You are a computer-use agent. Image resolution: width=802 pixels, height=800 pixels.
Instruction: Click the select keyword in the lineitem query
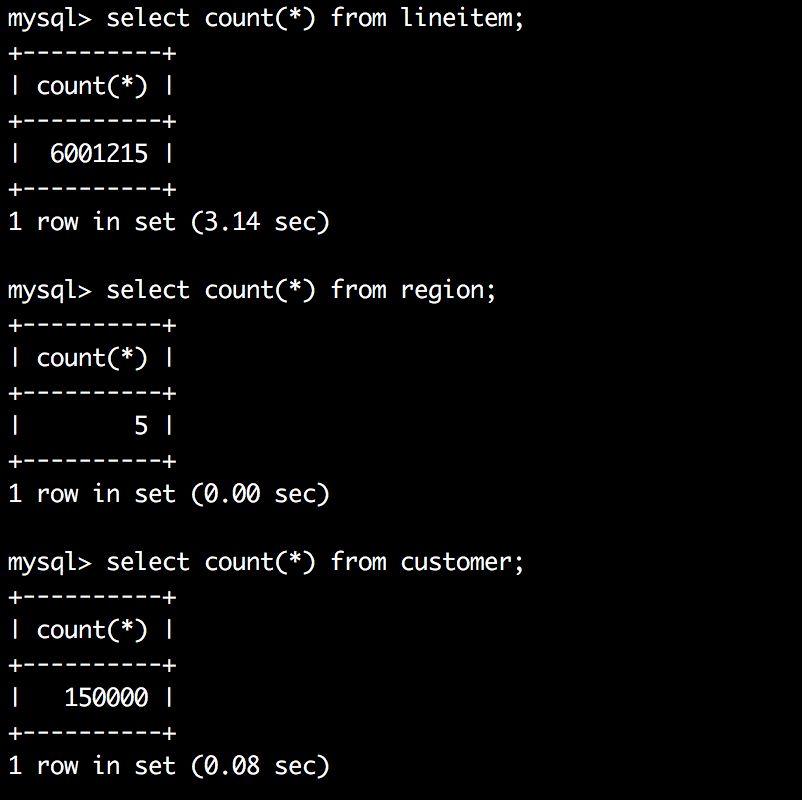click(x=148, y=18)
